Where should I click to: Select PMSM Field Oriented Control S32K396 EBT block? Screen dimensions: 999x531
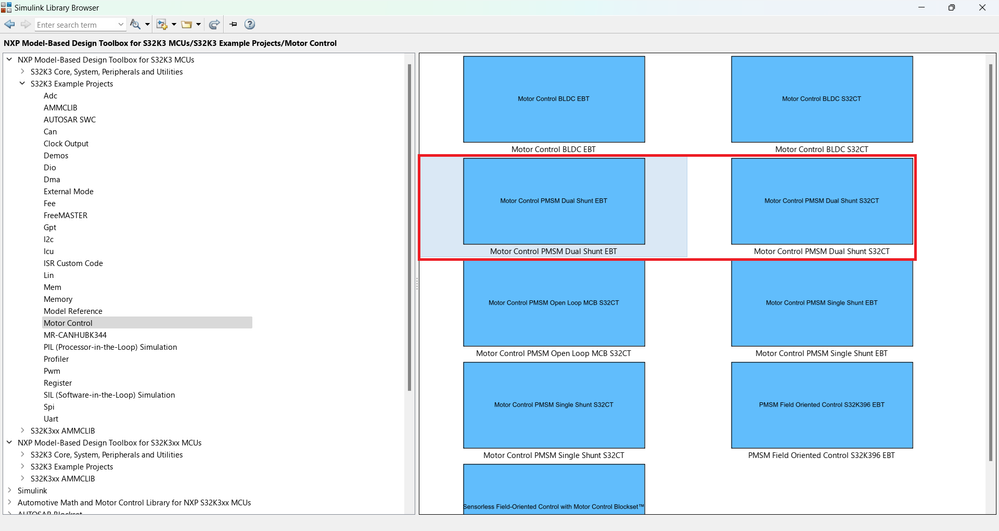tap(822, 405)
